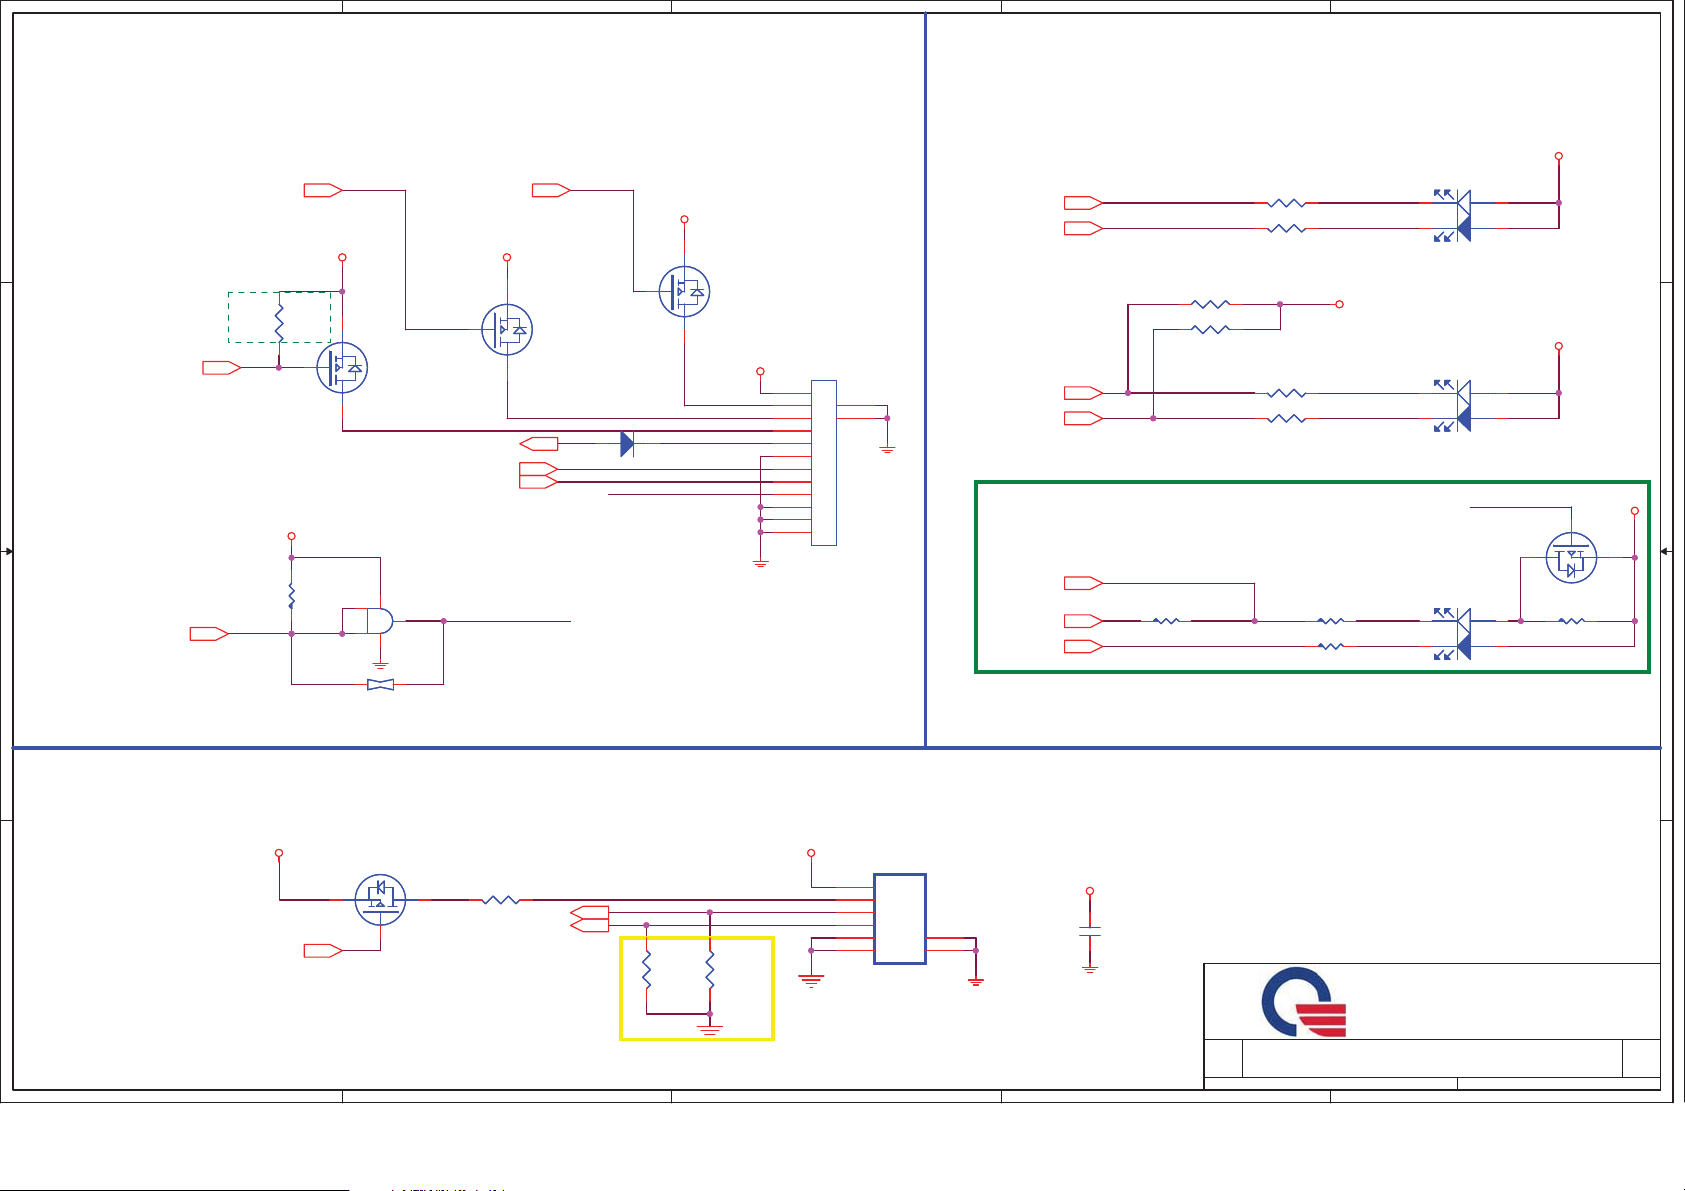Select the ground symbol under the AND gate
Screen dimensions: 1685x1191
pos(380,665)
